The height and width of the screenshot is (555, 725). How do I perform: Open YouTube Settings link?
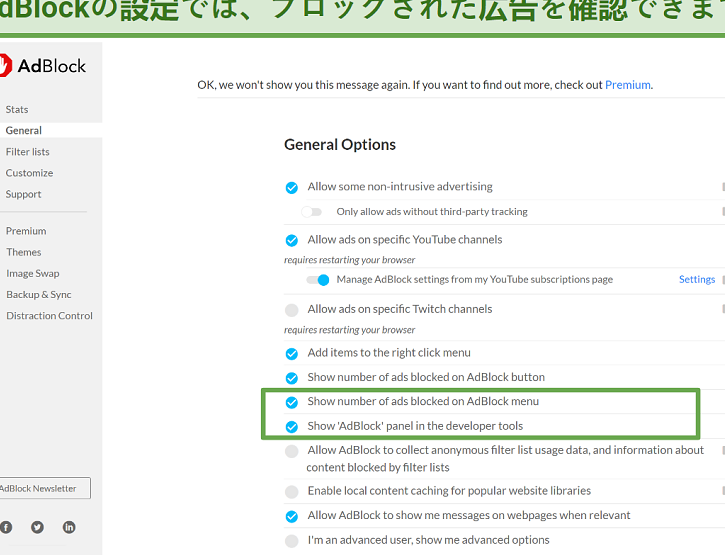click(x=697, y=279)
